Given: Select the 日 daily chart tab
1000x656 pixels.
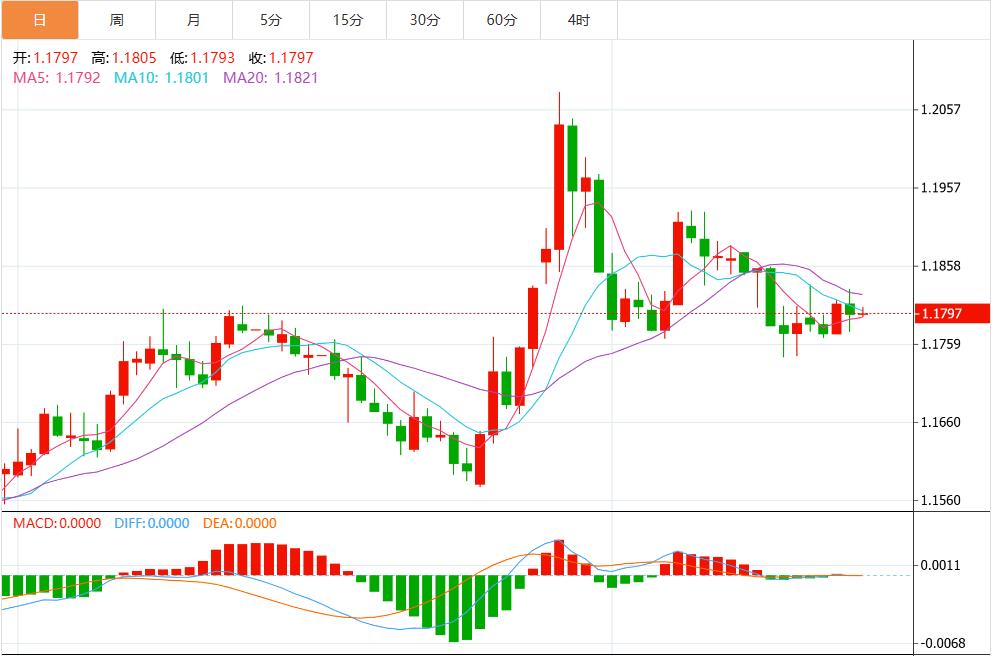Looking at the screenshot, I should point(39,20).
